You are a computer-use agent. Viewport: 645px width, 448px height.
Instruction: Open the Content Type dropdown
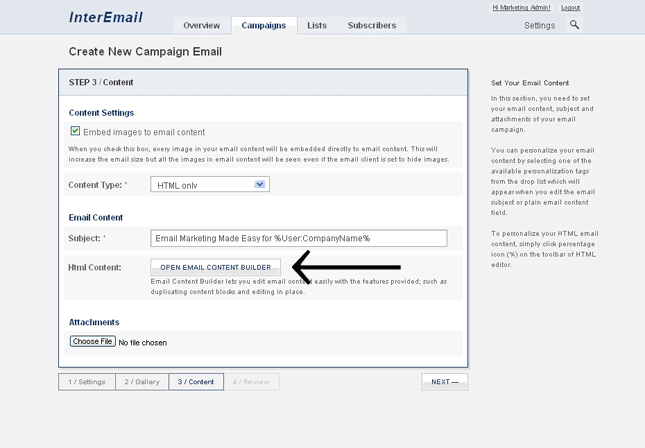(x=210, y=185)
